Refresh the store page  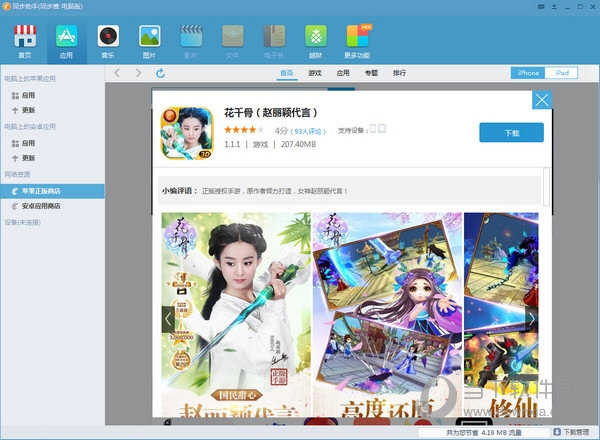point(160,73)
